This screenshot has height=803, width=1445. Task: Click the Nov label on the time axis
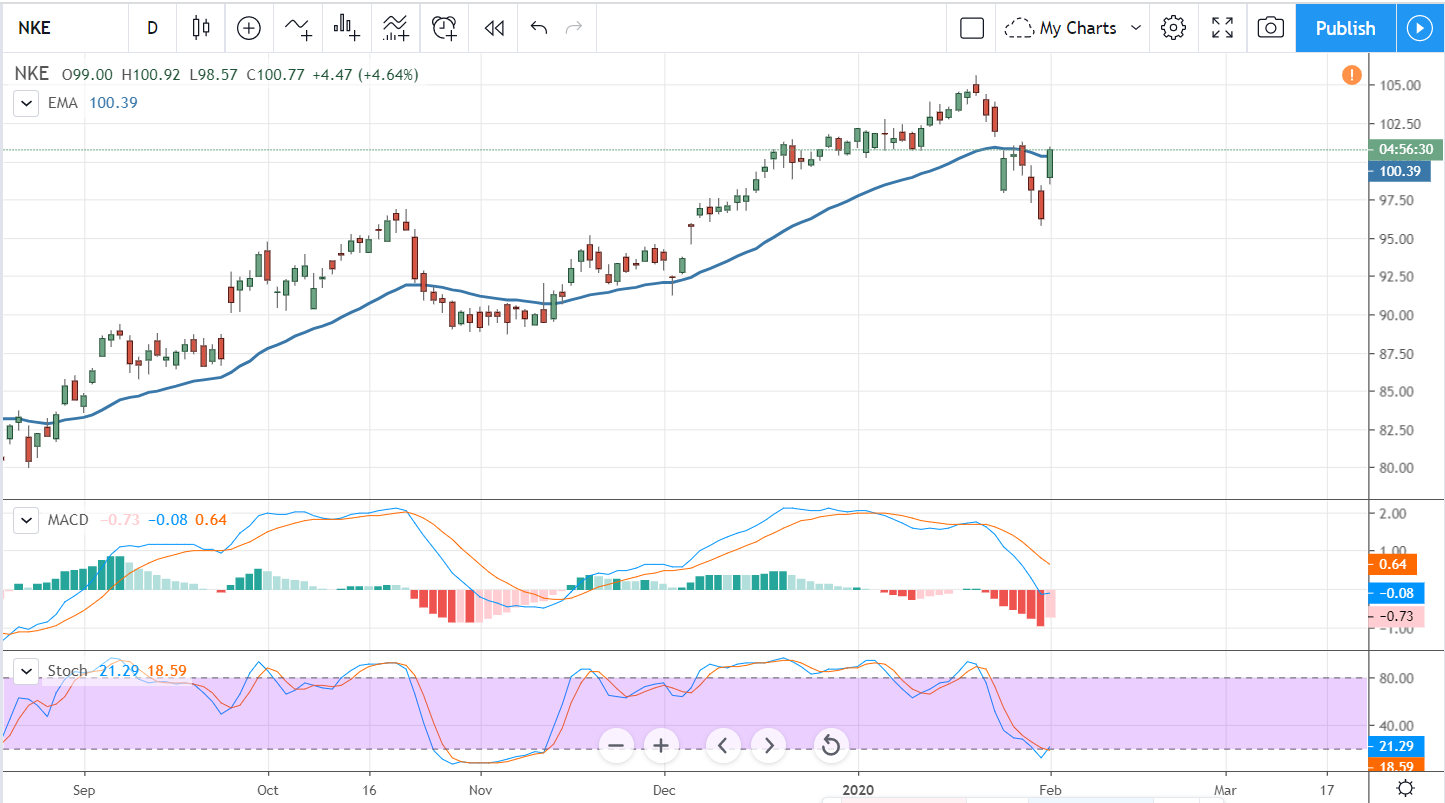pyautogui.click(x=480, y=788)
